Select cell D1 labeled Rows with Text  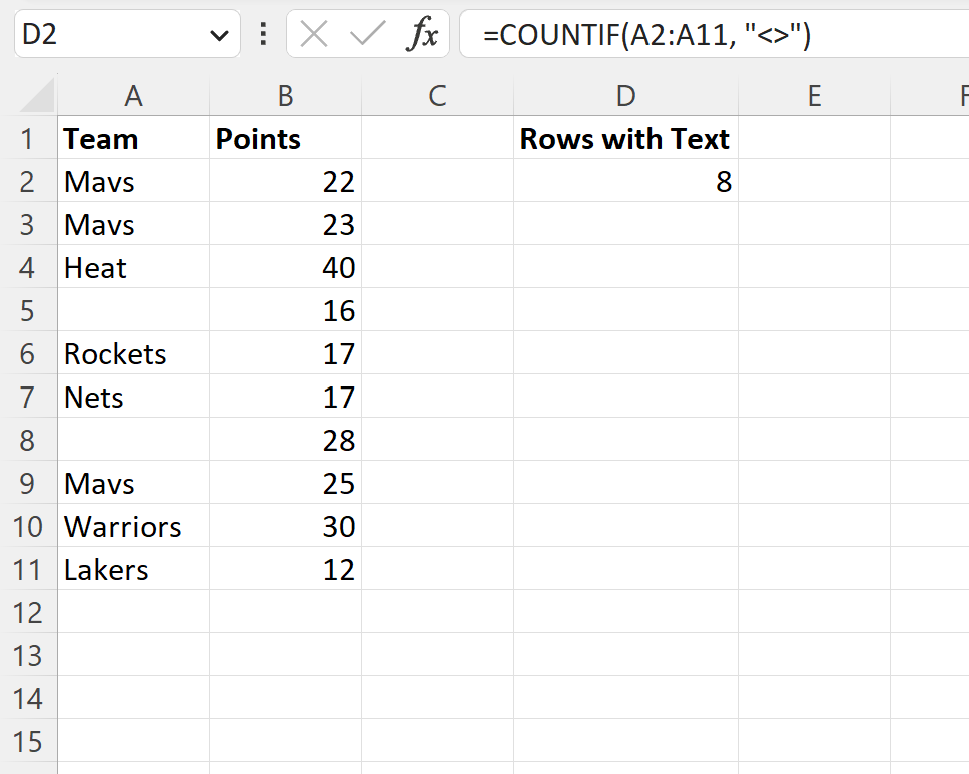(x=625, y=138)
